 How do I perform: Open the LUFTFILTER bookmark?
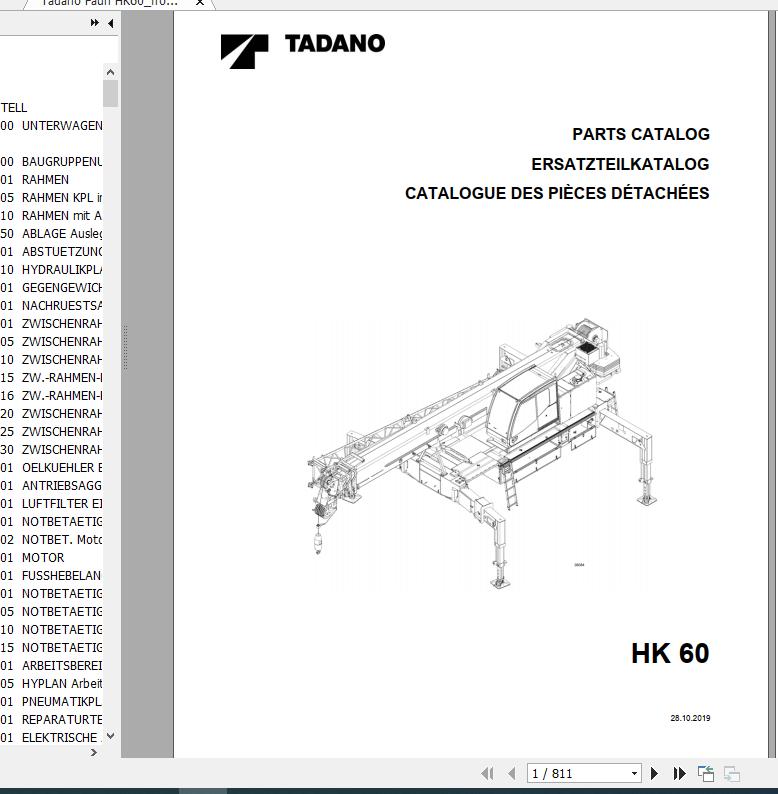tap(51, 504)
